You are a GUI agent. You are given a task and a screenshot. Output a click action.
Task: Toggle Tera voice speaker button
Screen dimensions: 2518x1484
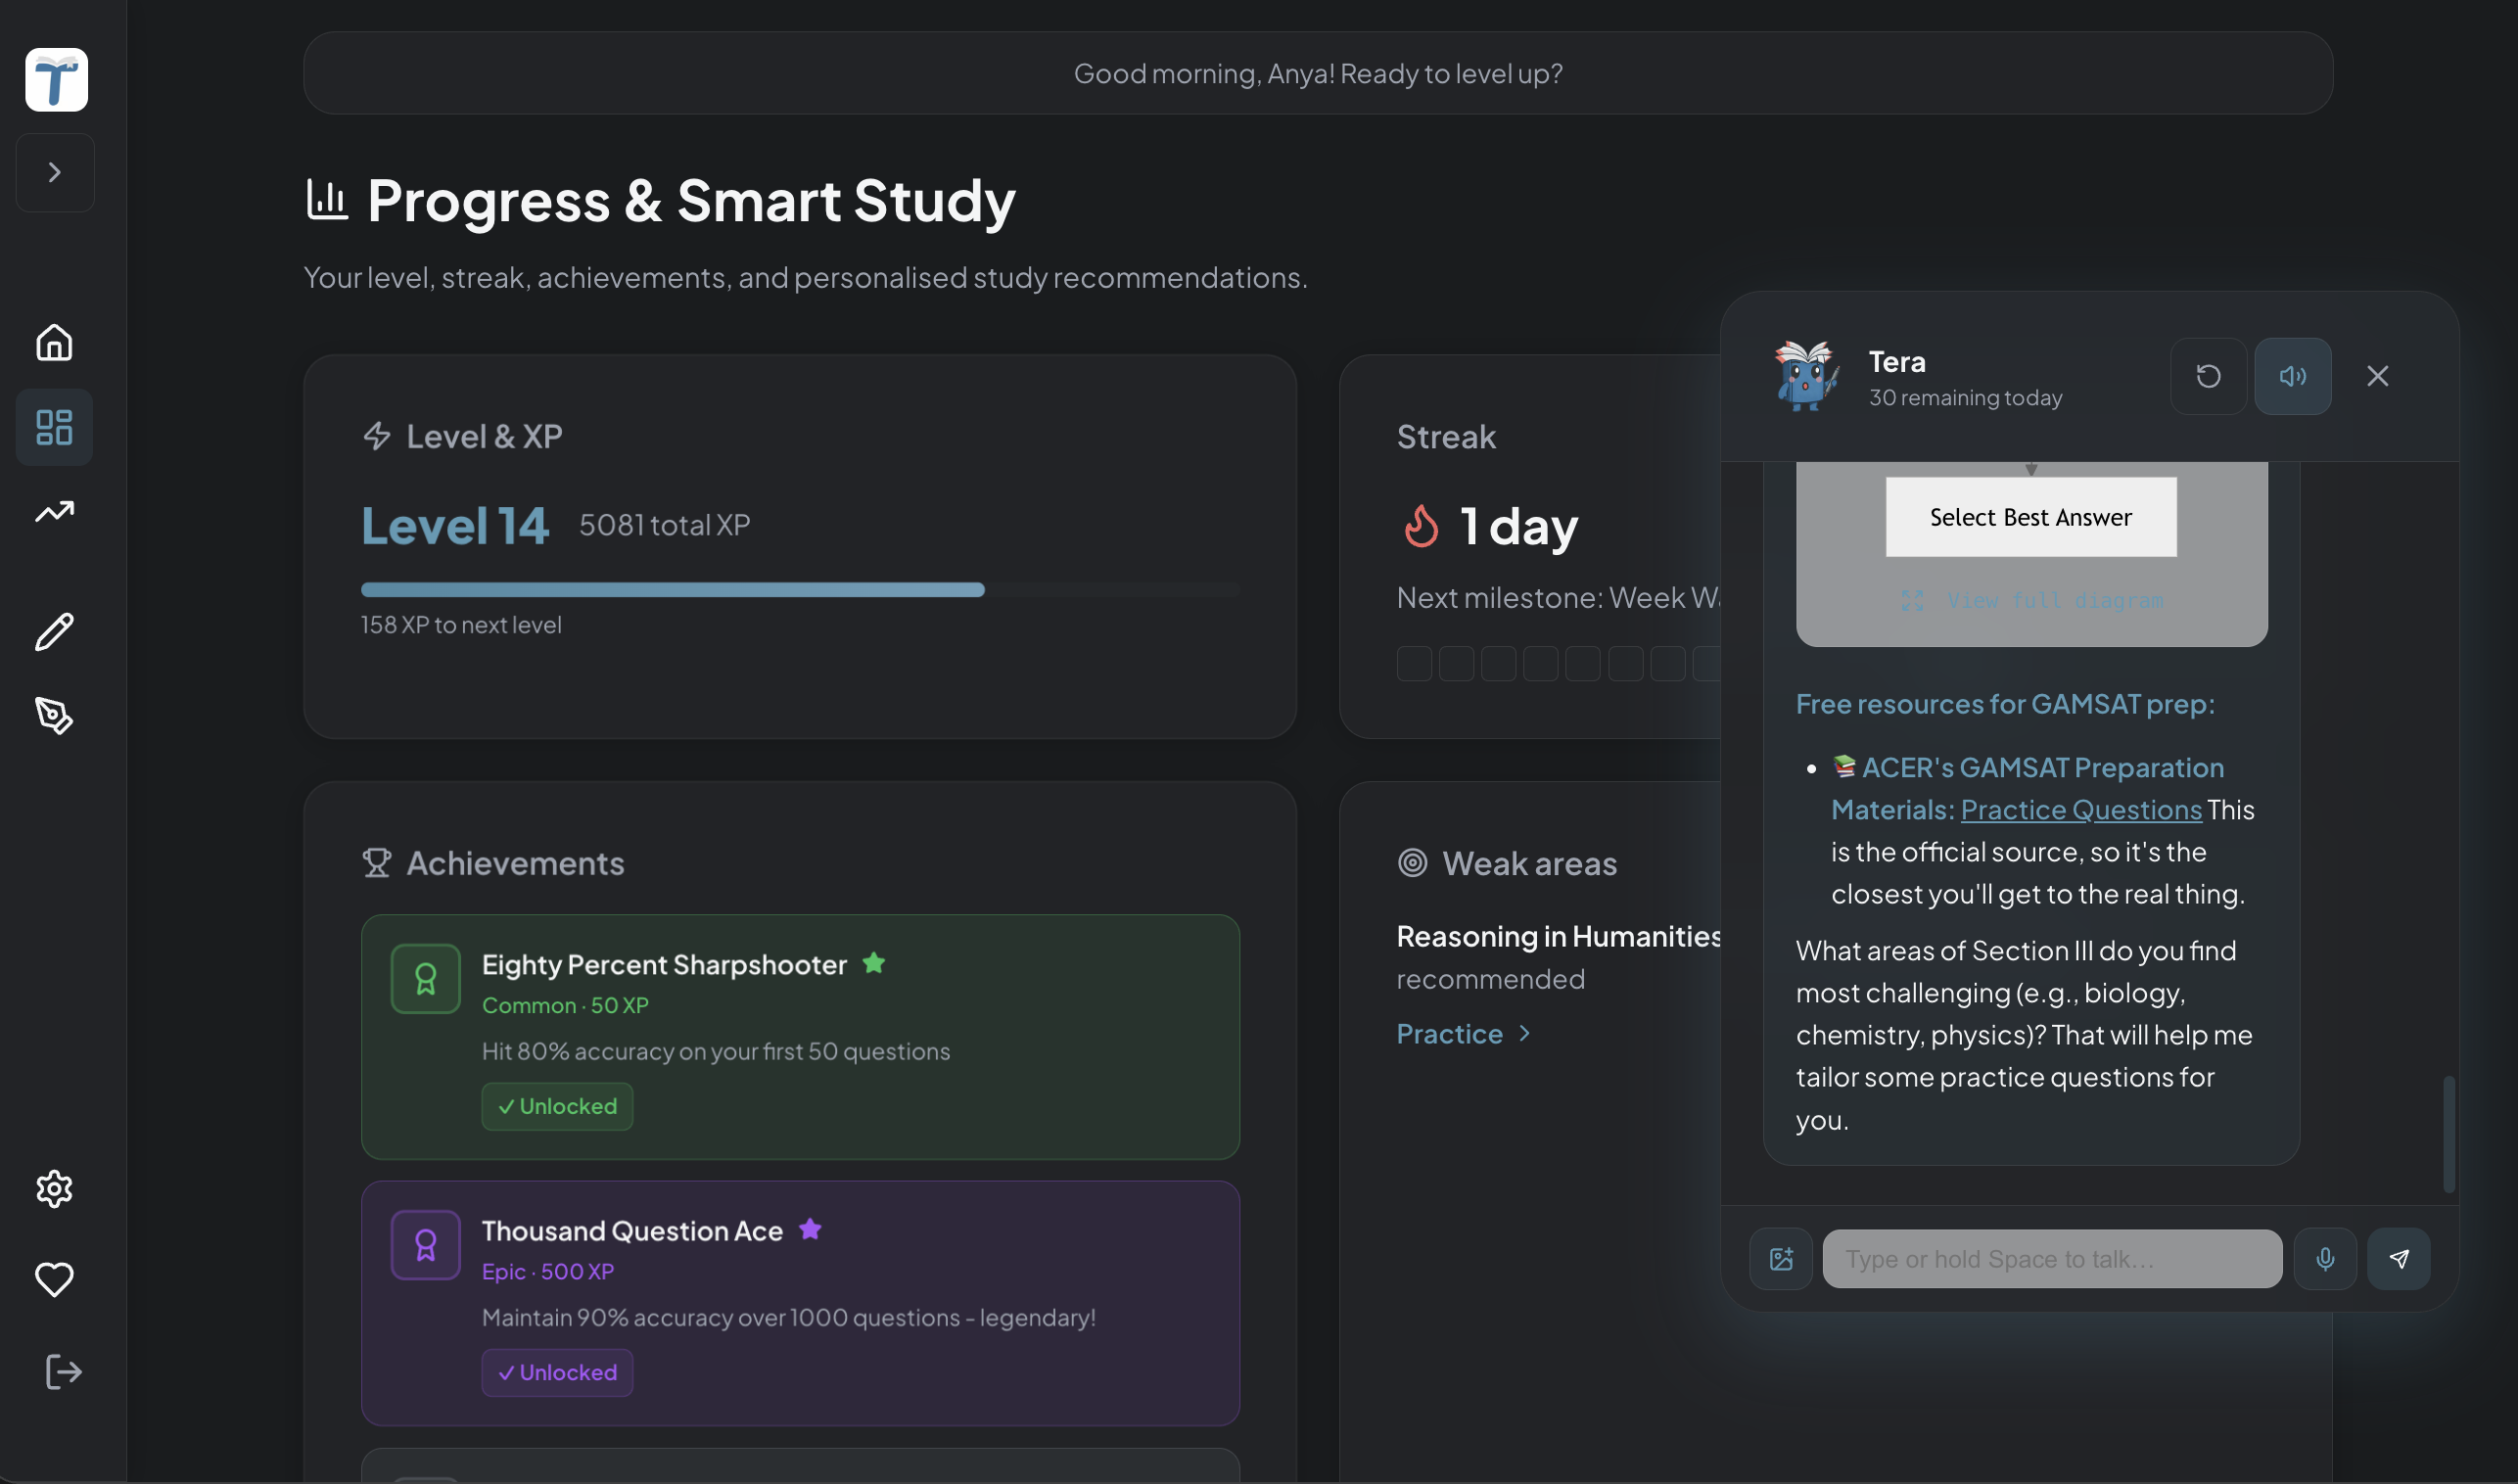pos(2292,376)
